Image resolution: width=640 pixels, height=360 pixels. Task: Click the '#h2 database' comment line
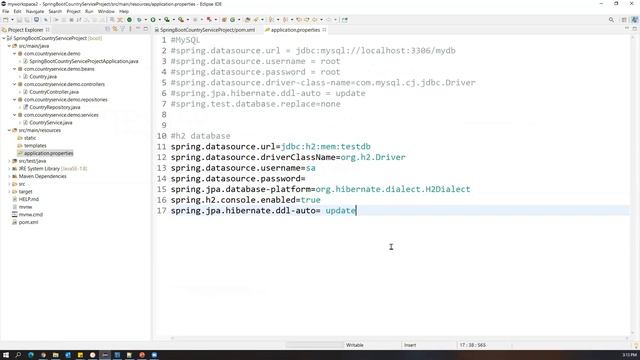click(x=200, y=136)
